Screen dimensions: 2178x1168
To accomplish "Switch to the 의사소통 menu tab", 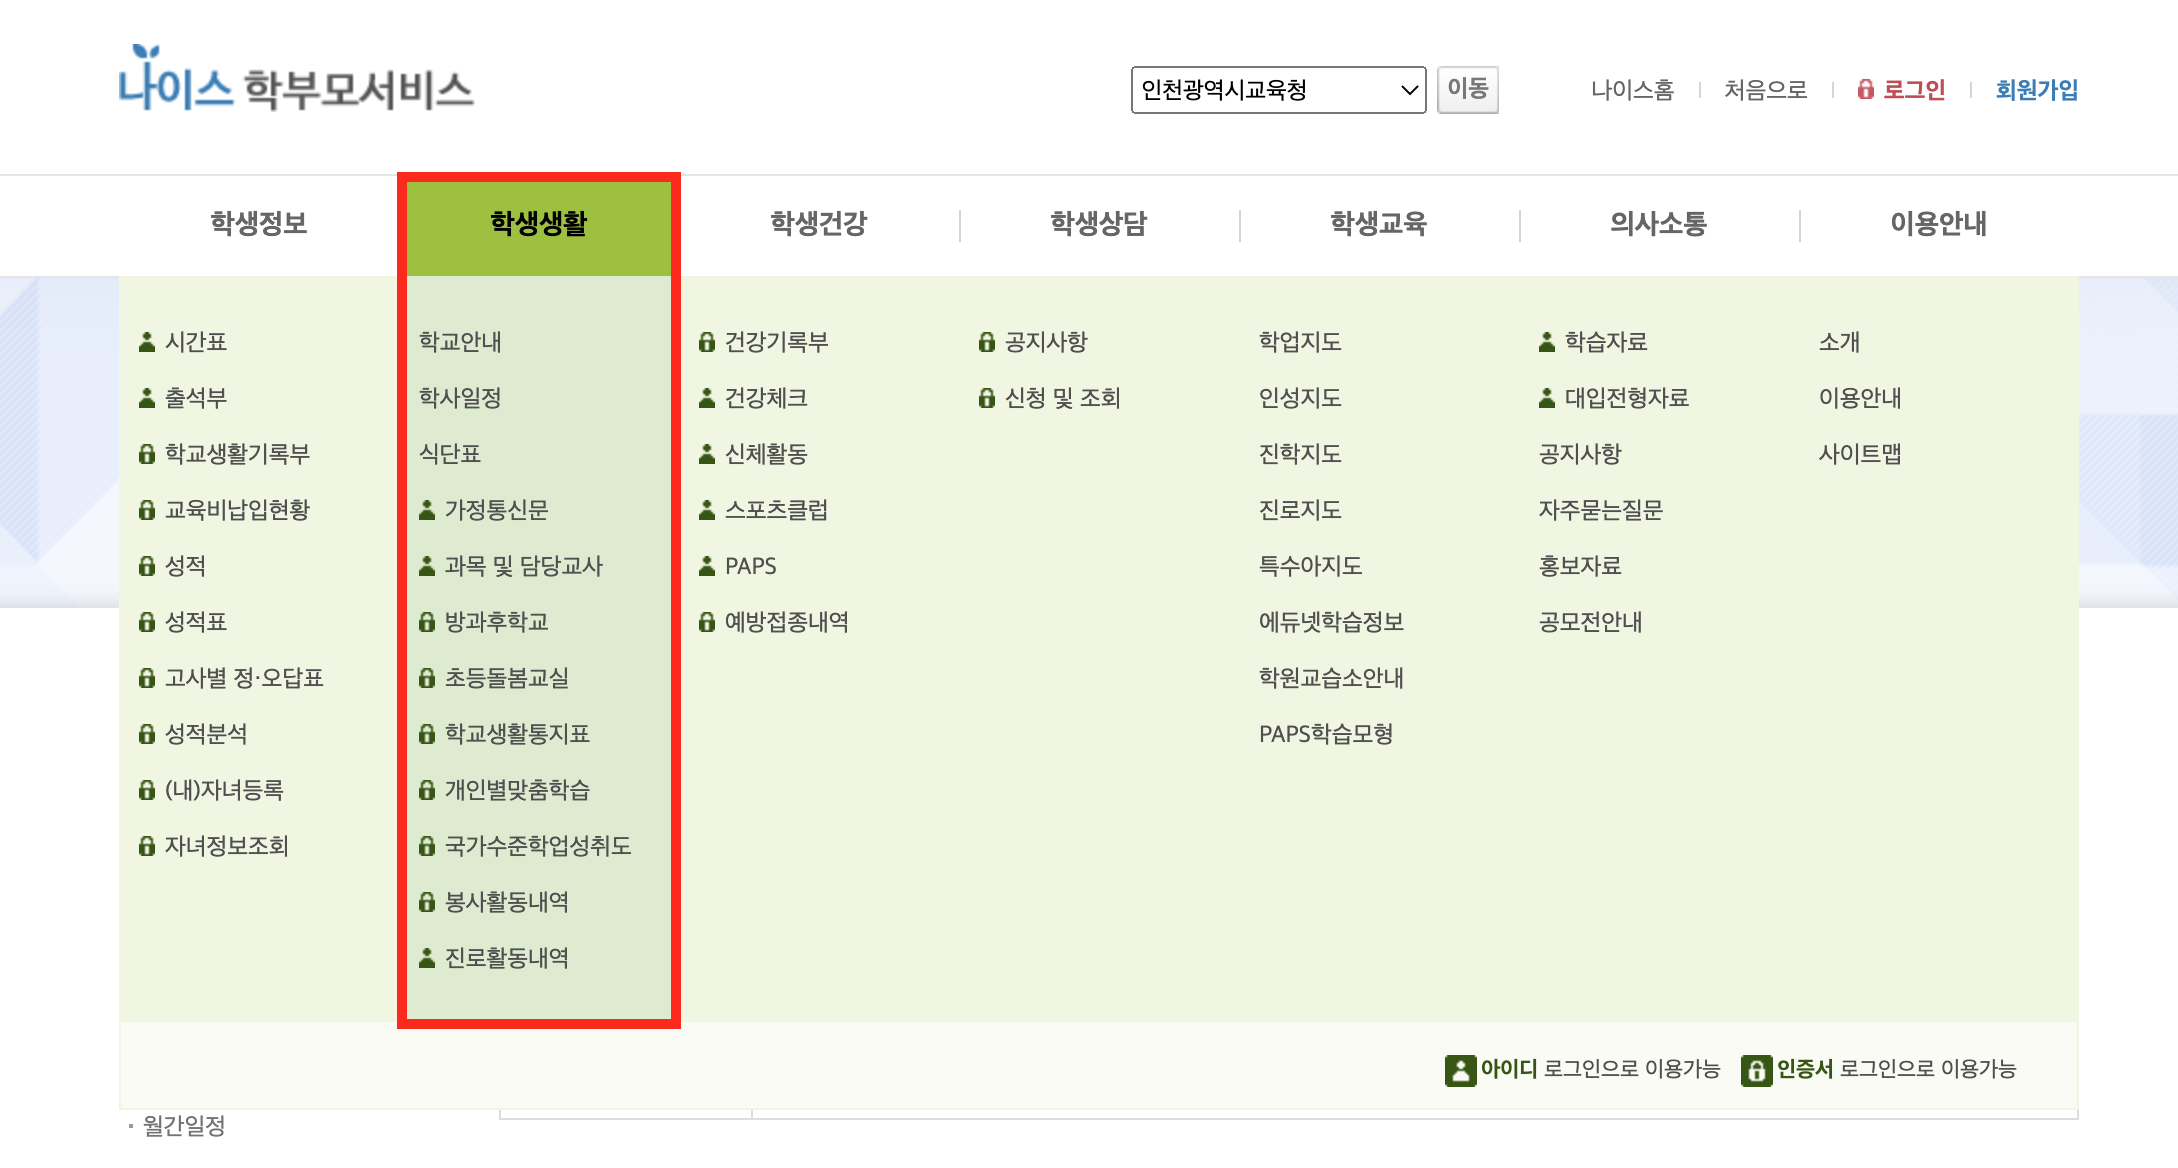I will pyautogui.click(x=1658, y=224).
